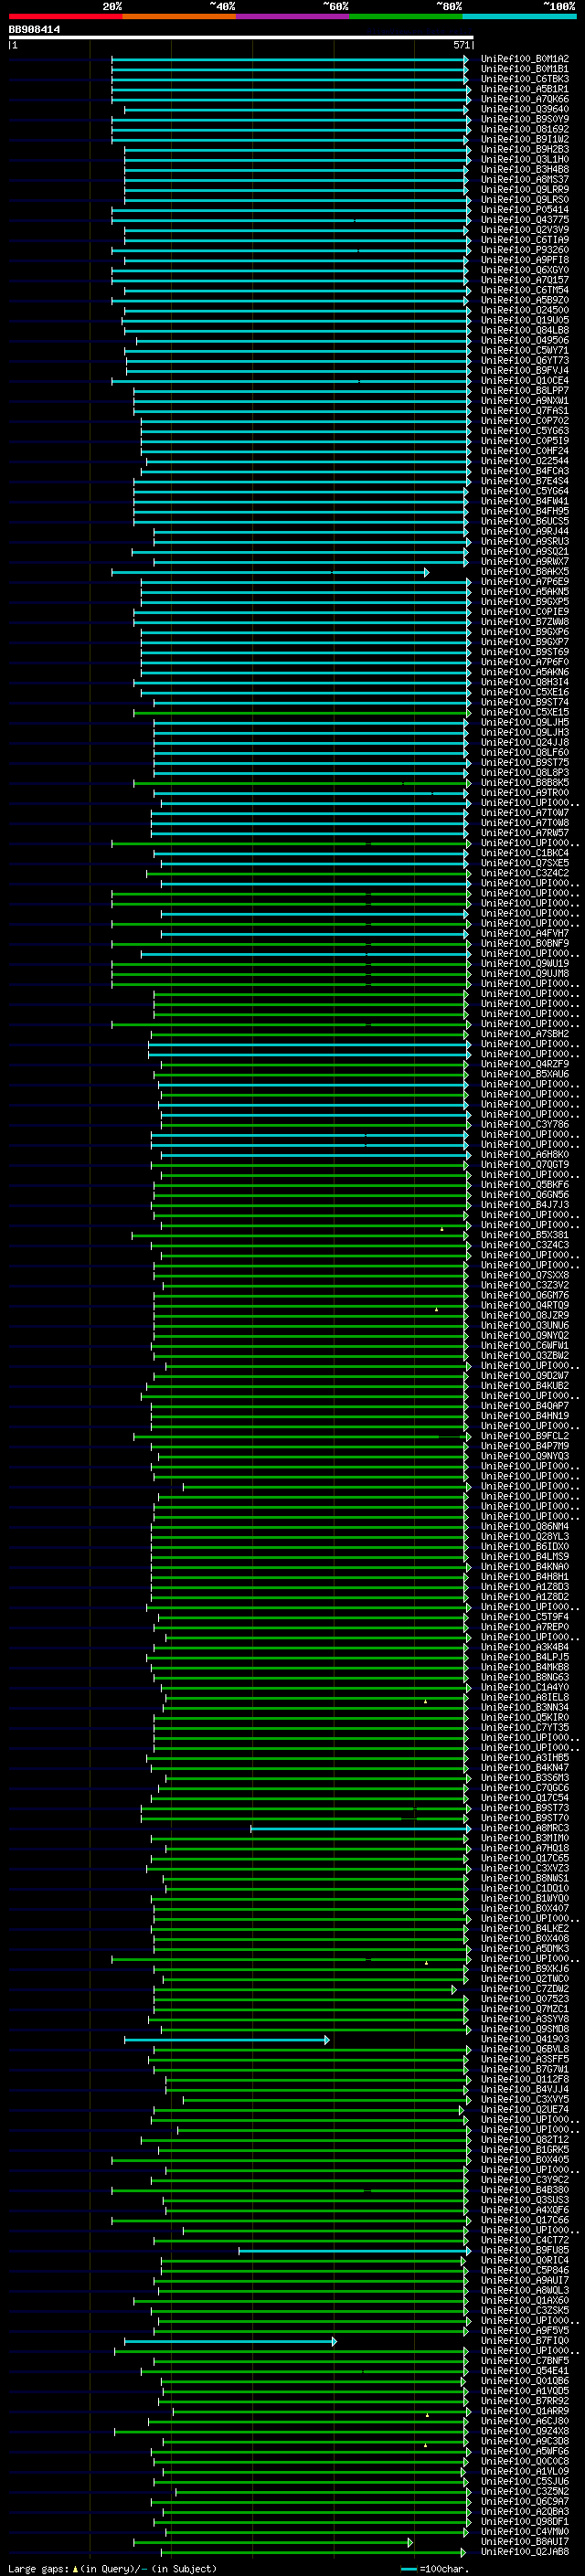Click the UniRef100_Q7FAS1 label
The width and height of the screenshot is (585, 2576).
pos(525,410)
